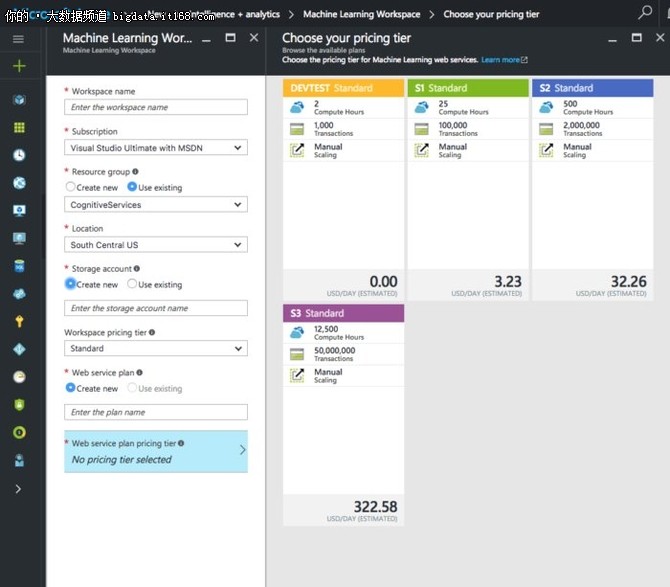
Task: Click the Workspace pricing tier info icon
Action: 152,332
